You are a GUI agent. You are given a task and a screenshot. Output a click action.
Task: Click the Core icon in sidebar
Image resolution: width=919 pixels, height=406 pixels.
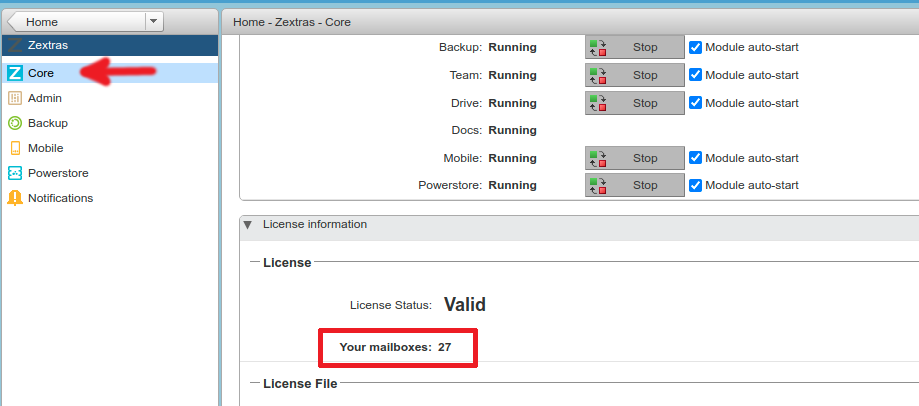pos(15,73)
